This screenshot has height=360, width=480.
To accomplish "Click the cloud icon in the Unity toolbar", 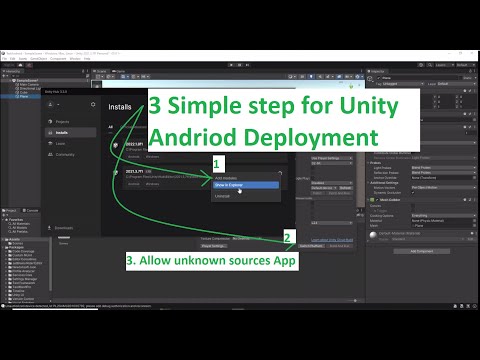I will 21,65.
